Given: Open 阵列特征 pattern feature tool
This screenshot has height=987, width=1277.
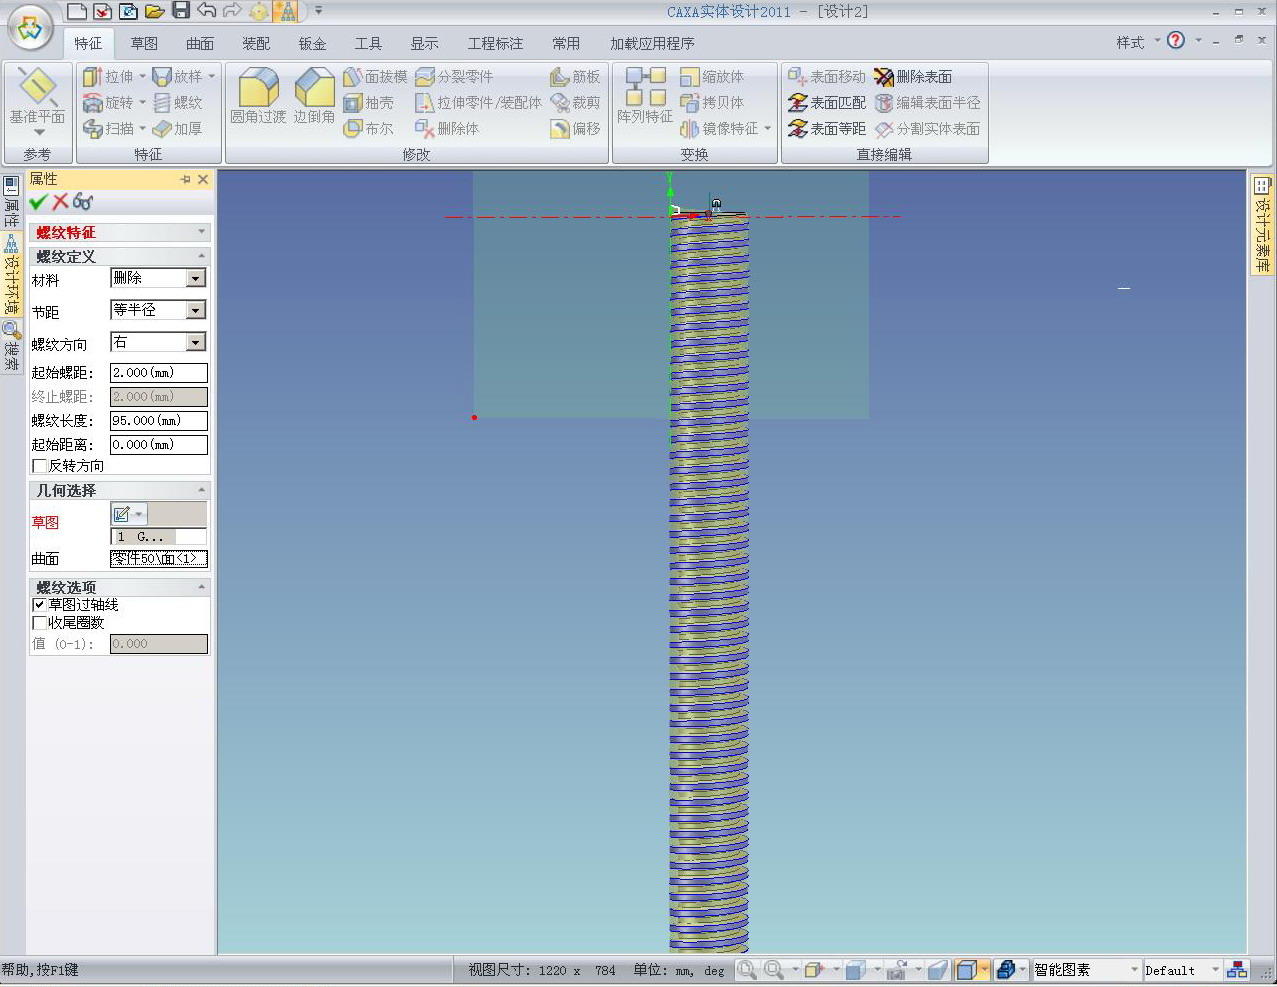Looking at the screenshot, I should click(x=645, y=96).
